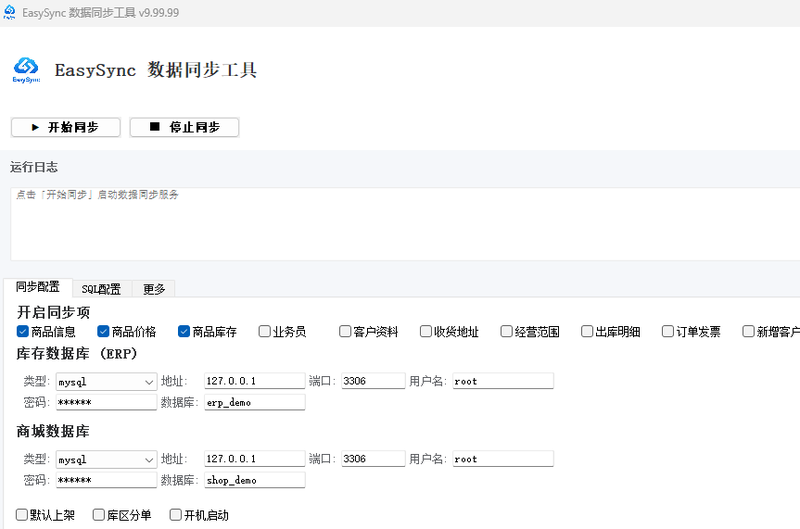Viewport: 800px width, 529px height.
Task: Click the 库存数据库 (ERP) heading
Action: coord(77,354)
